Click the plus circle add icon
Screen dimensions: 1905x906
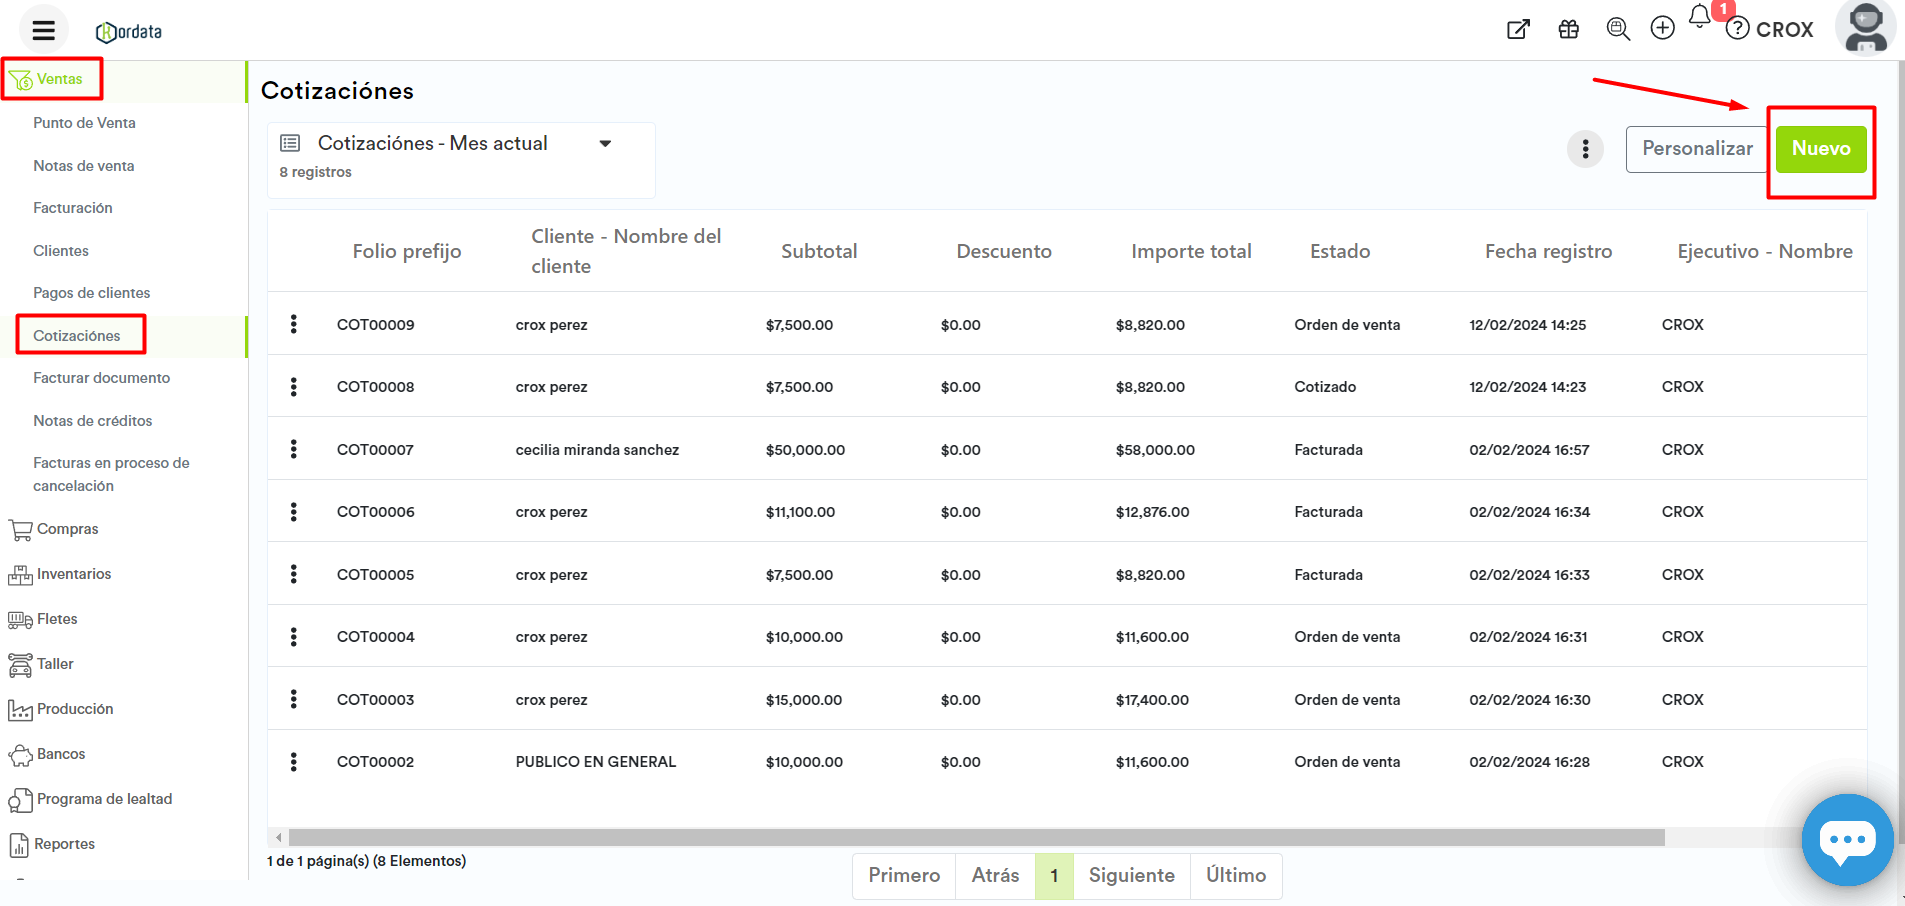pyautogui.click(x=1662, y=29)
